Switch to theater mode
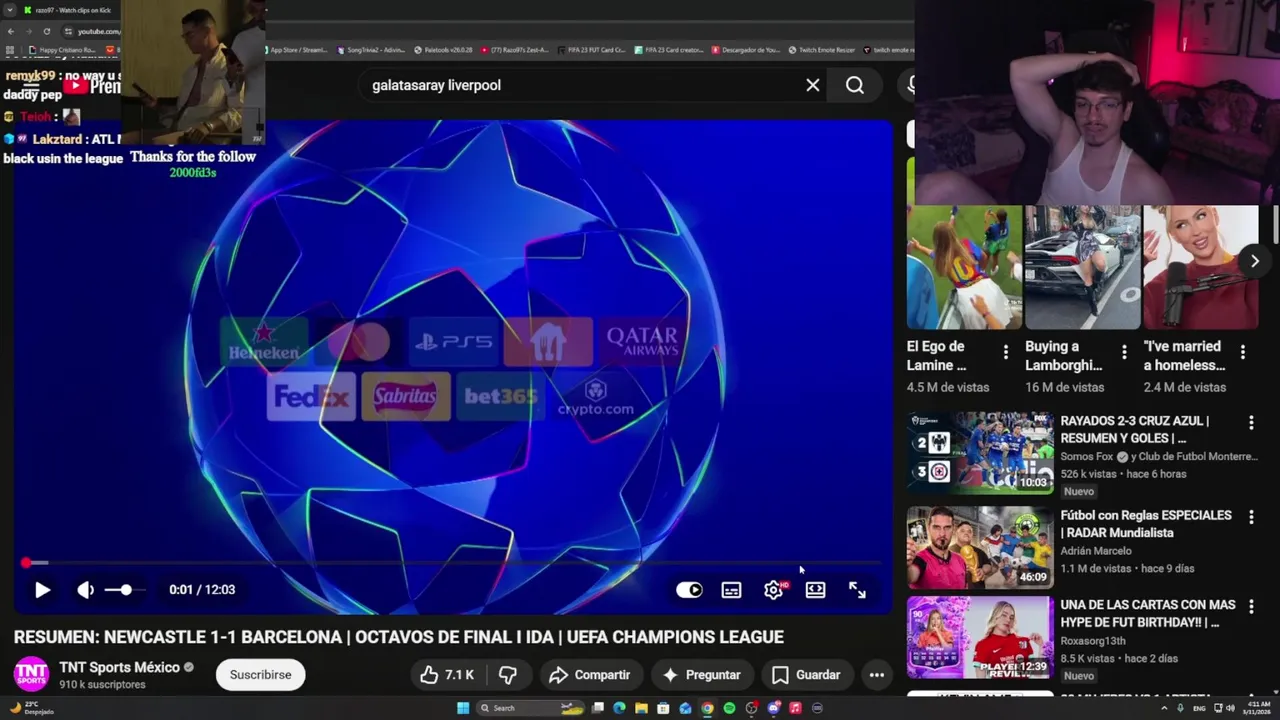1280x720 pixels. tap(815, 590)
